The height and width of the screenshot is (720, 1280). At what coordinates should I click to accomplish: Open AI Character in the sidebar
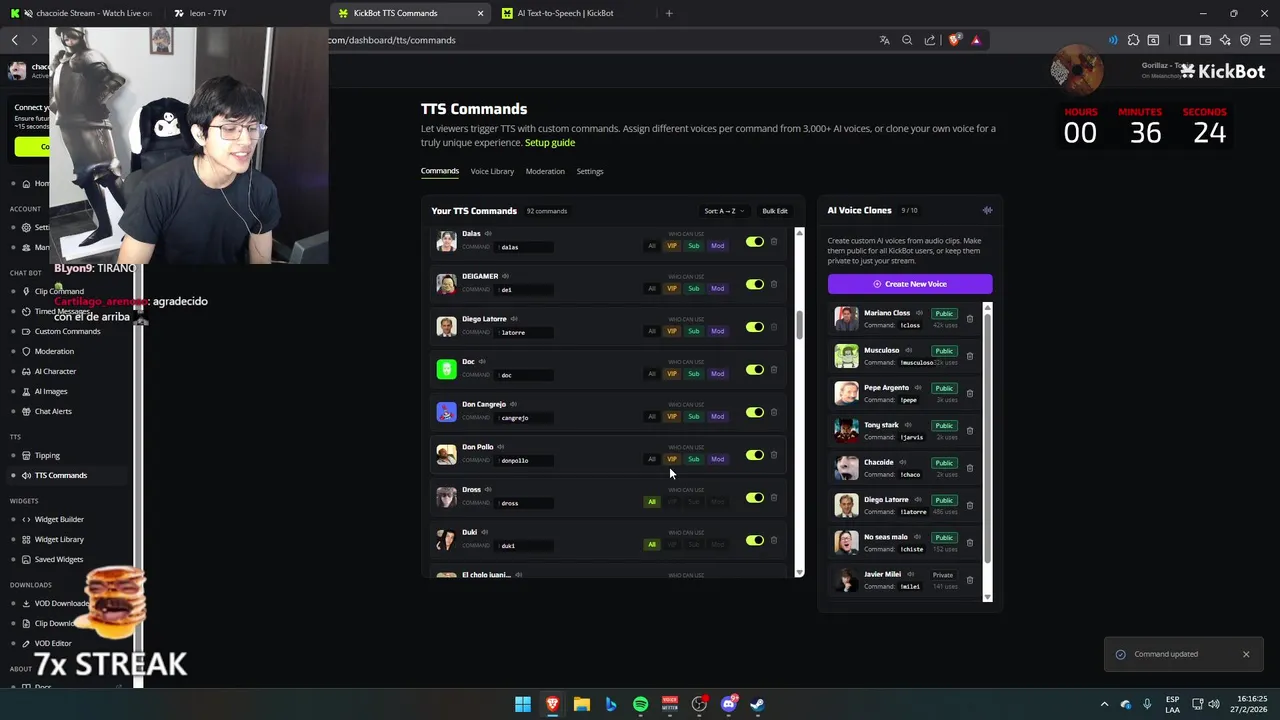(x=55, y=371)
